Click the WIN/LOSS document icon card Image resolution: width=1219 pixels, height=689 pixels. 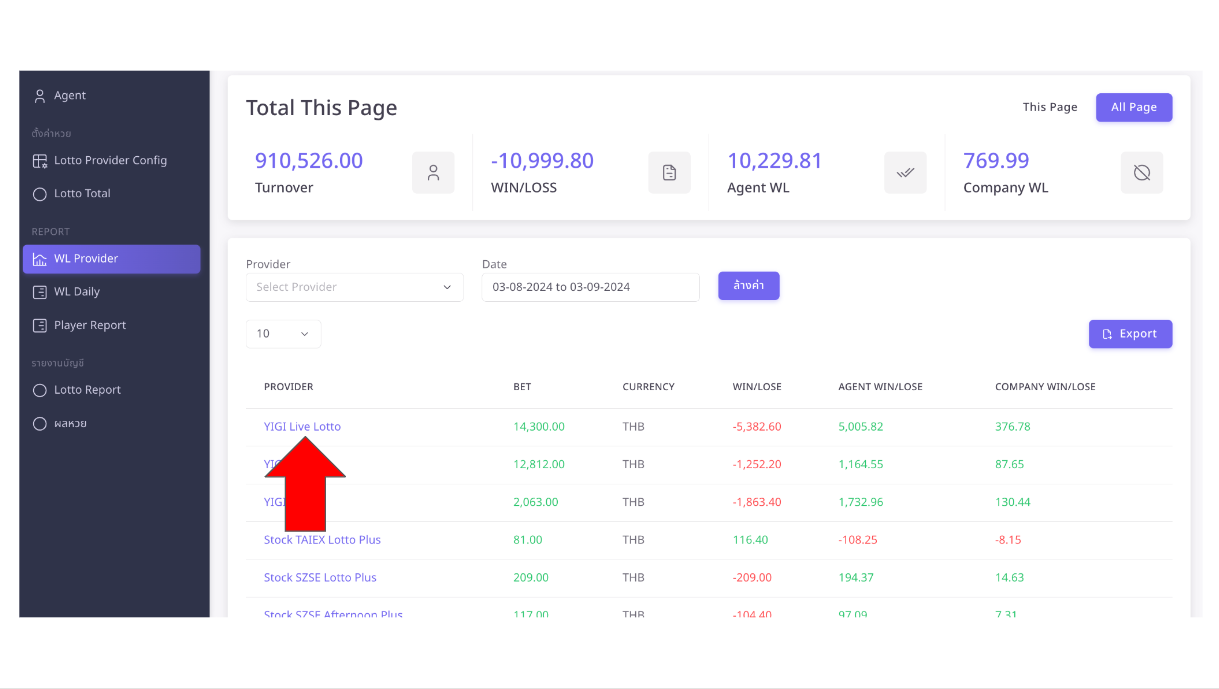click(x=669, y=173)
